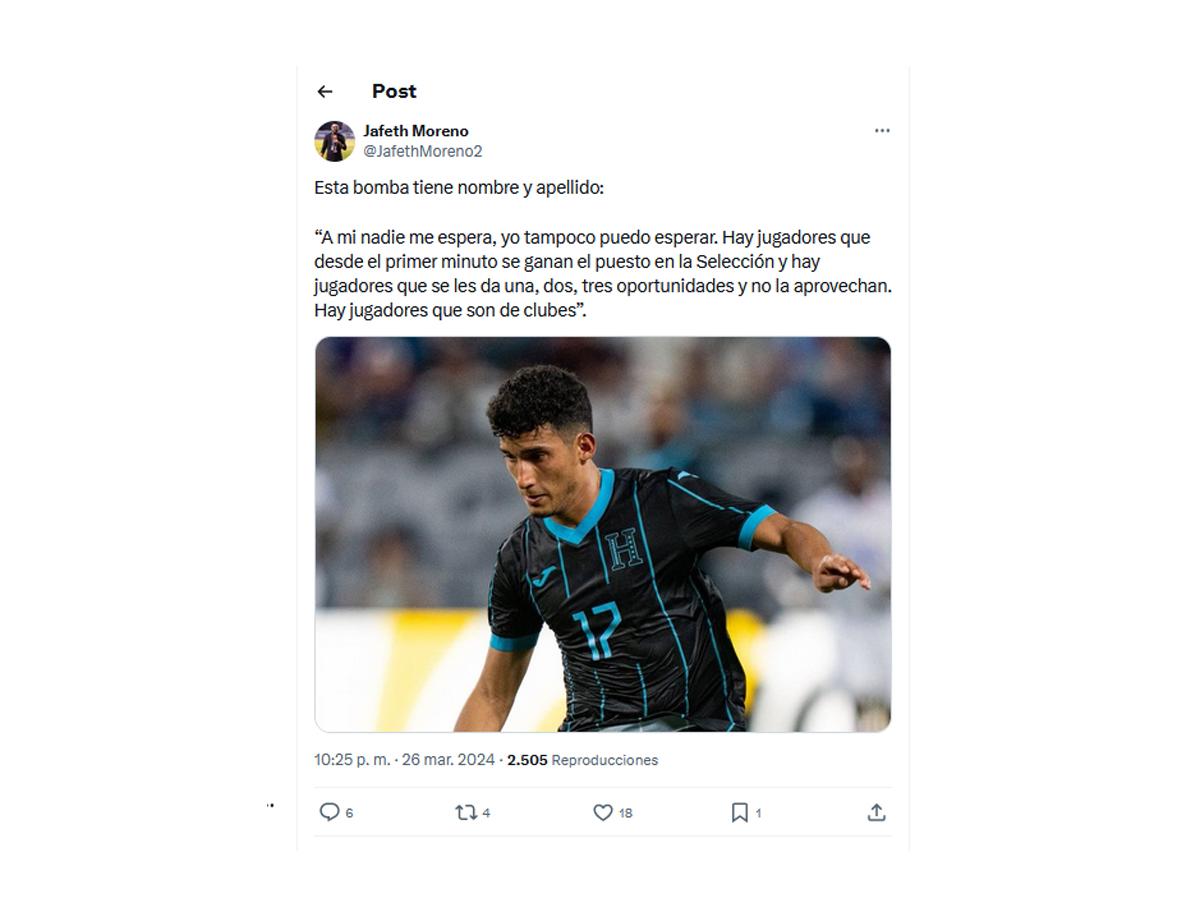Viewport: 1200px width, 900px height.
Task: View likes by clicking the count 18
Action: coord(622,813)
